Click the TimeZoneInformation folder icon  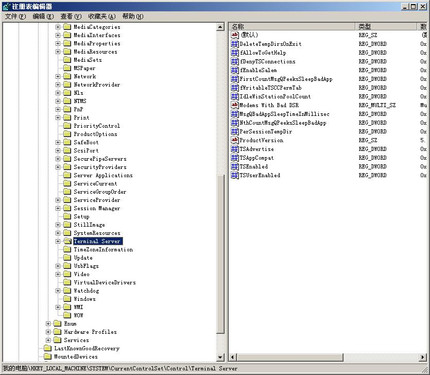click(x=68, y=249)
